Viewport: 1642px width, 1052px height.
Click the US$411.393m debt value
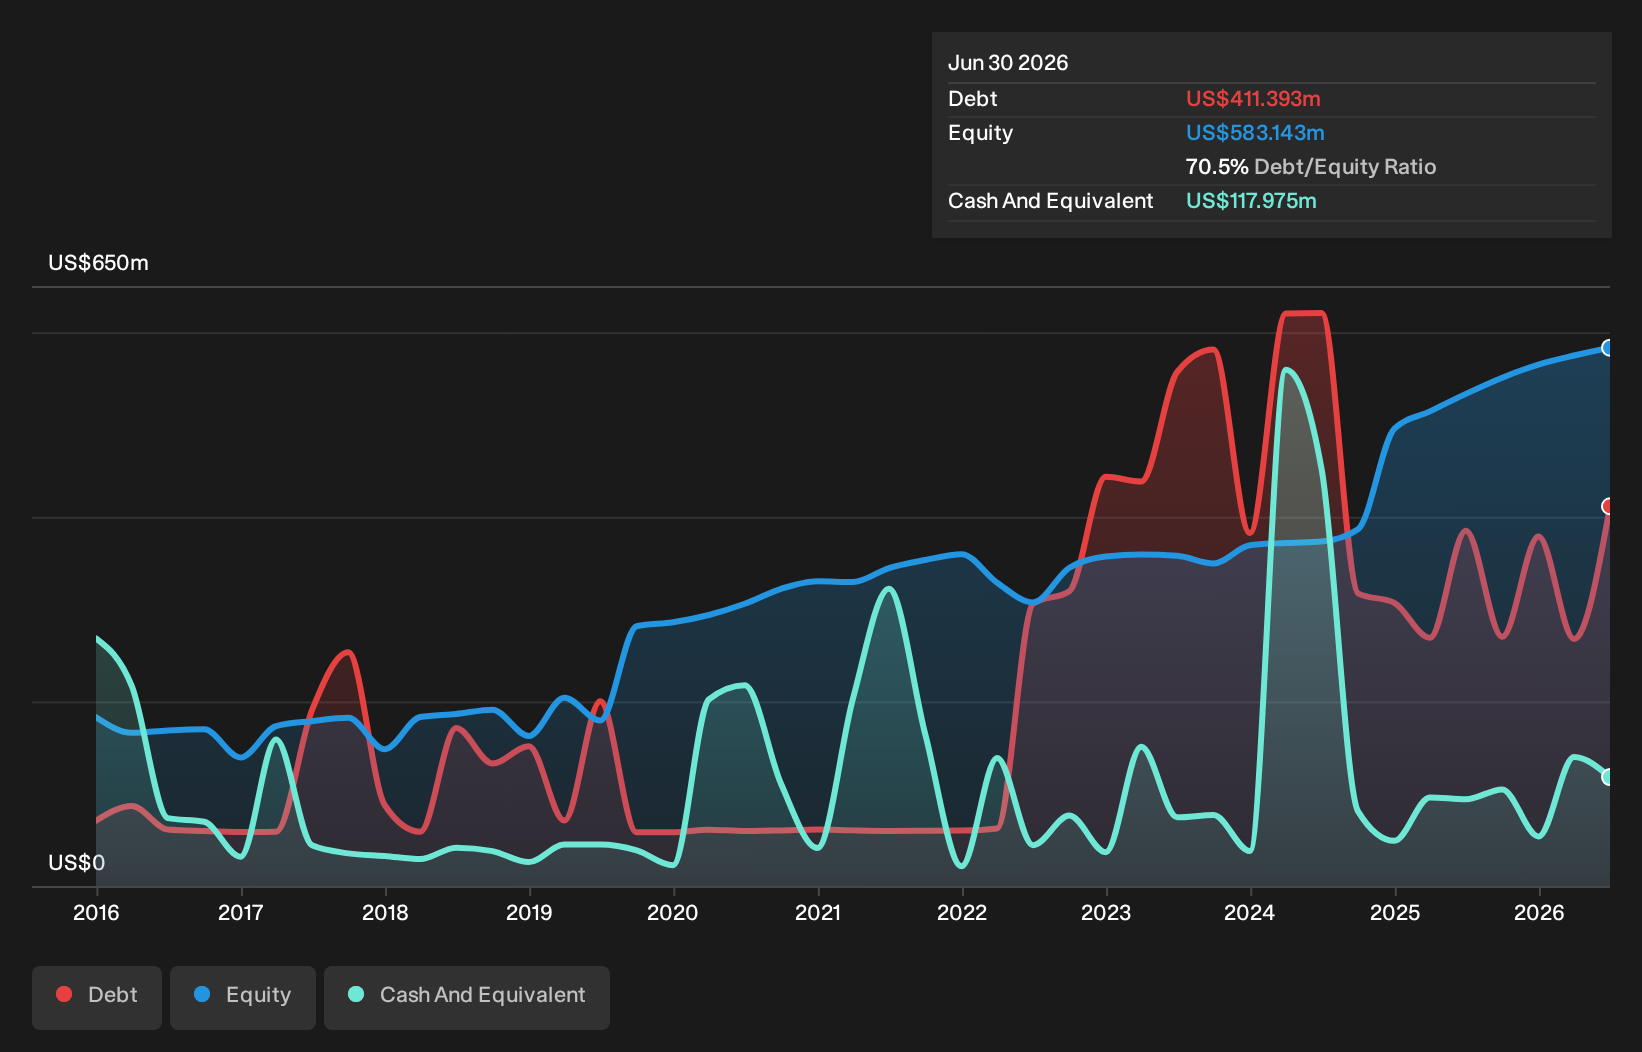[x=1253, y=99]
